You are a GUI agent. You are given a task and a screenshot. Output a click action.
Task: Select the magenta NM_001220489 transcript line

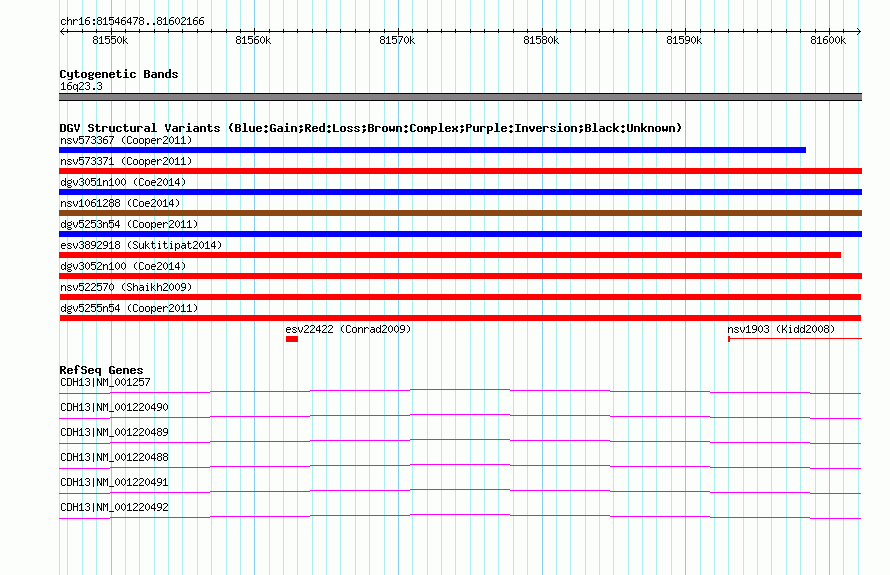(460, 441)
